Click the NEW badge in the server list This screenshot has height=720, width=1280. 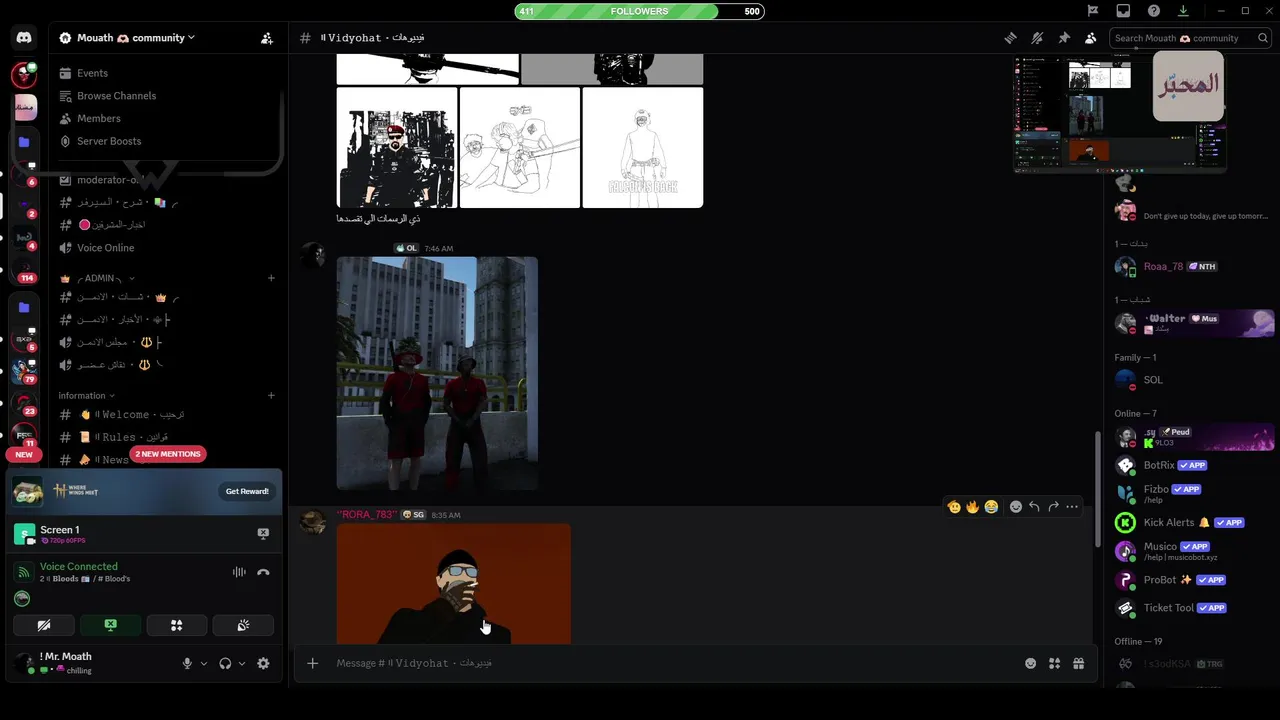point(24,454)
